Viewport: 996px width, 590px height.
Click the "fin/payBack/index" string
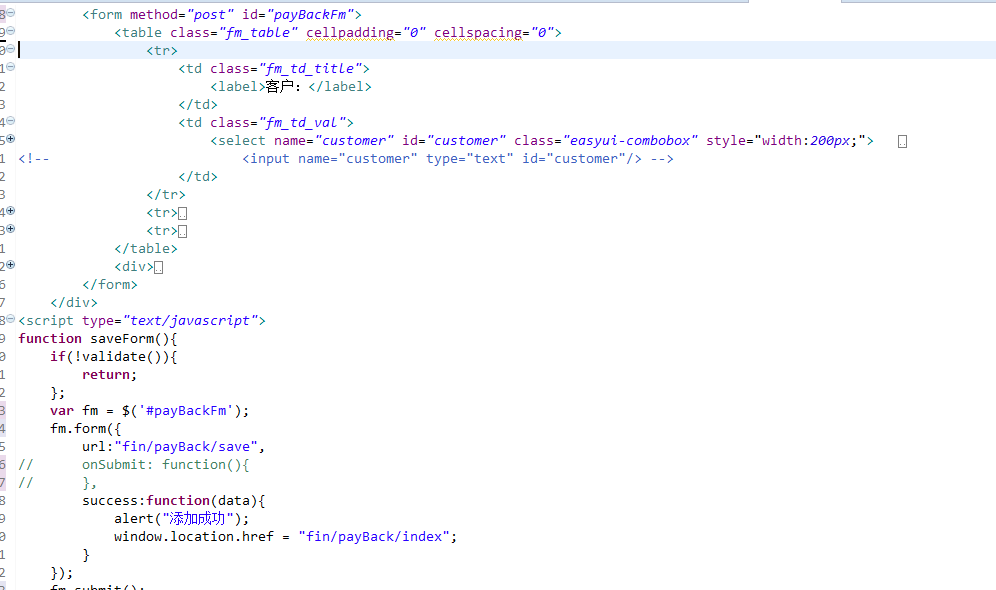pos(374,537)
